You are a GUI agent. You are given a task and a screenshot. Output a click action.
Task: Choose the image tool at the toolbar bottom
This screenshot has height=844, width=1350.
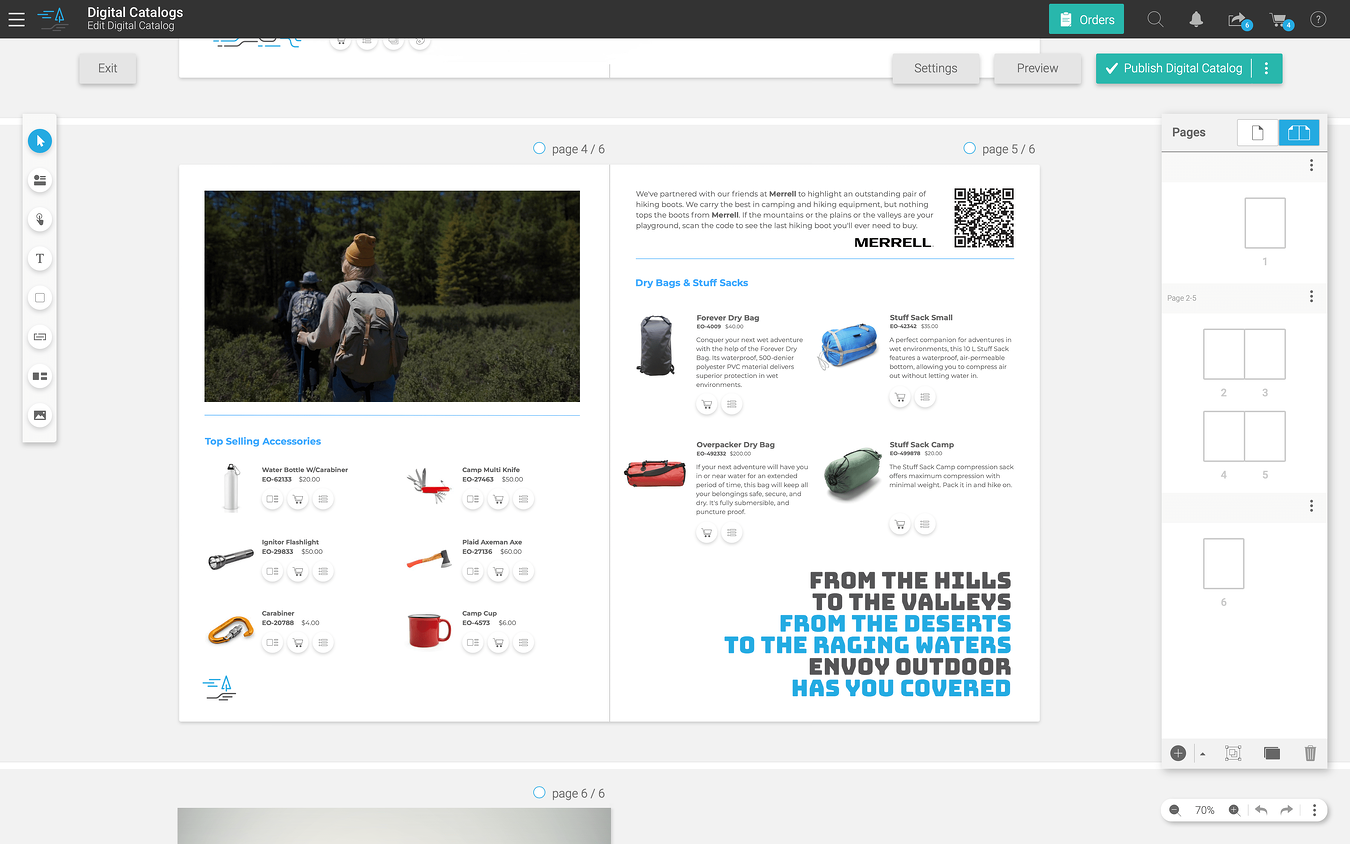[40, 415]
